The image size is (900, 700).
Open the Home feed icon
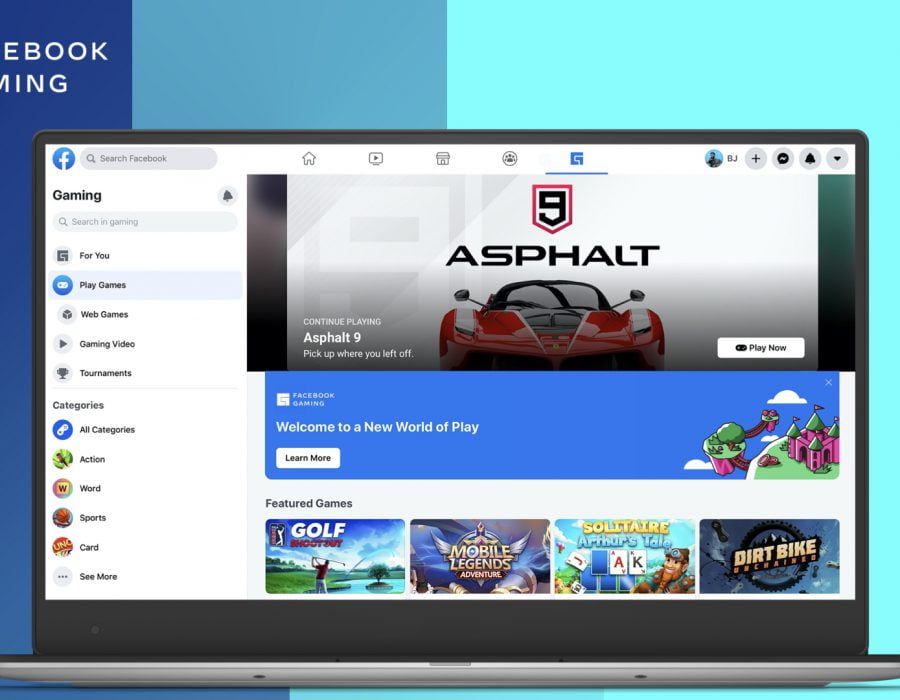point(309,159)
